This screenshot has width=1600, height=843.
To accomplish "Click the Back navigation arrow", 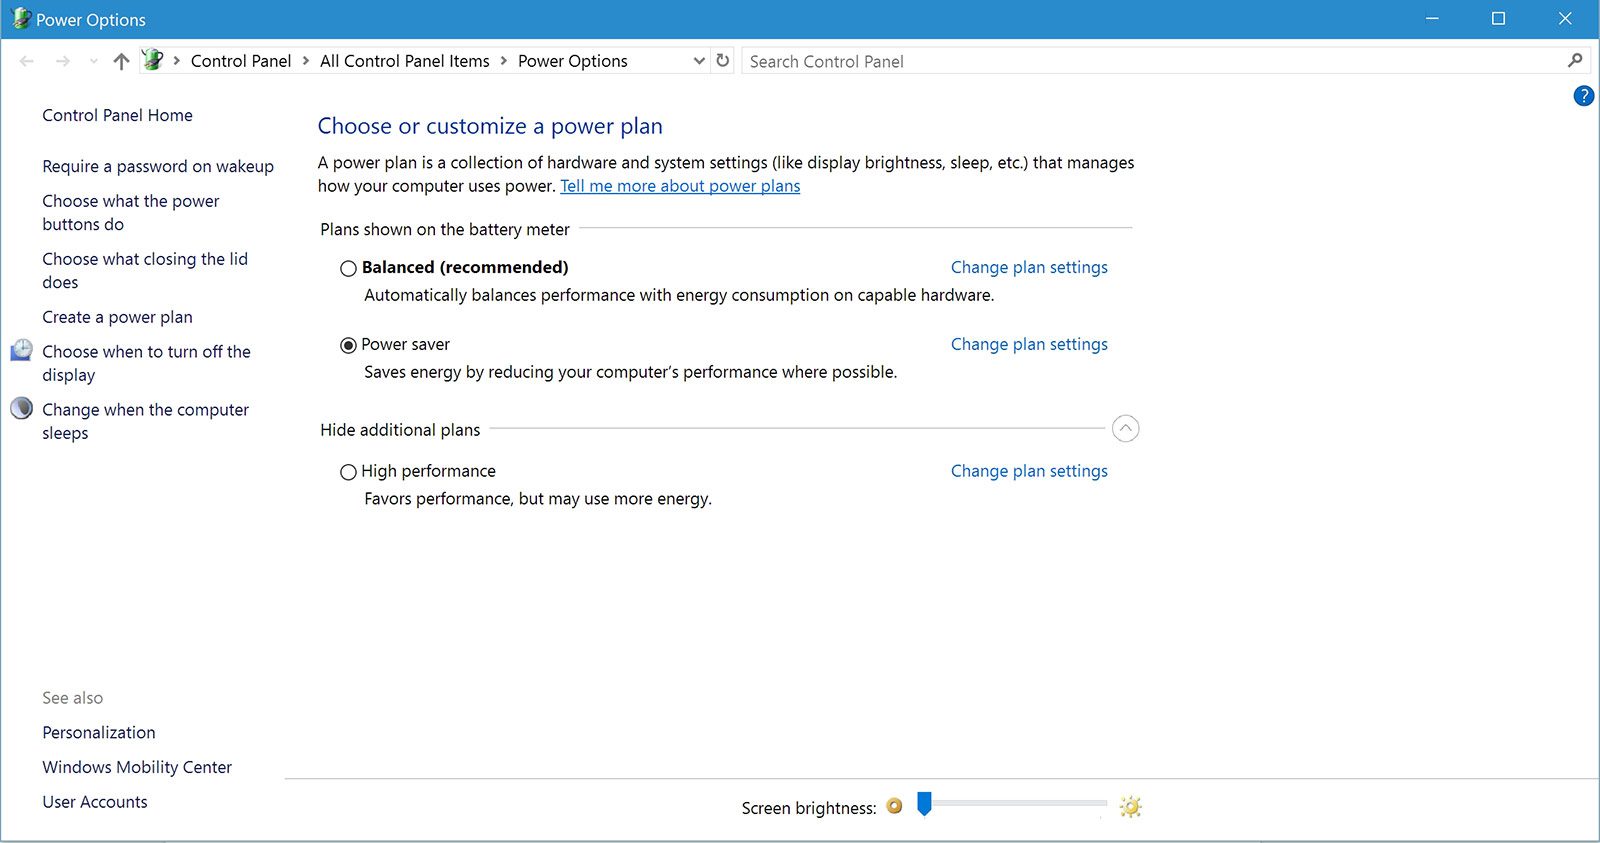I will click(x=27, y=61).
